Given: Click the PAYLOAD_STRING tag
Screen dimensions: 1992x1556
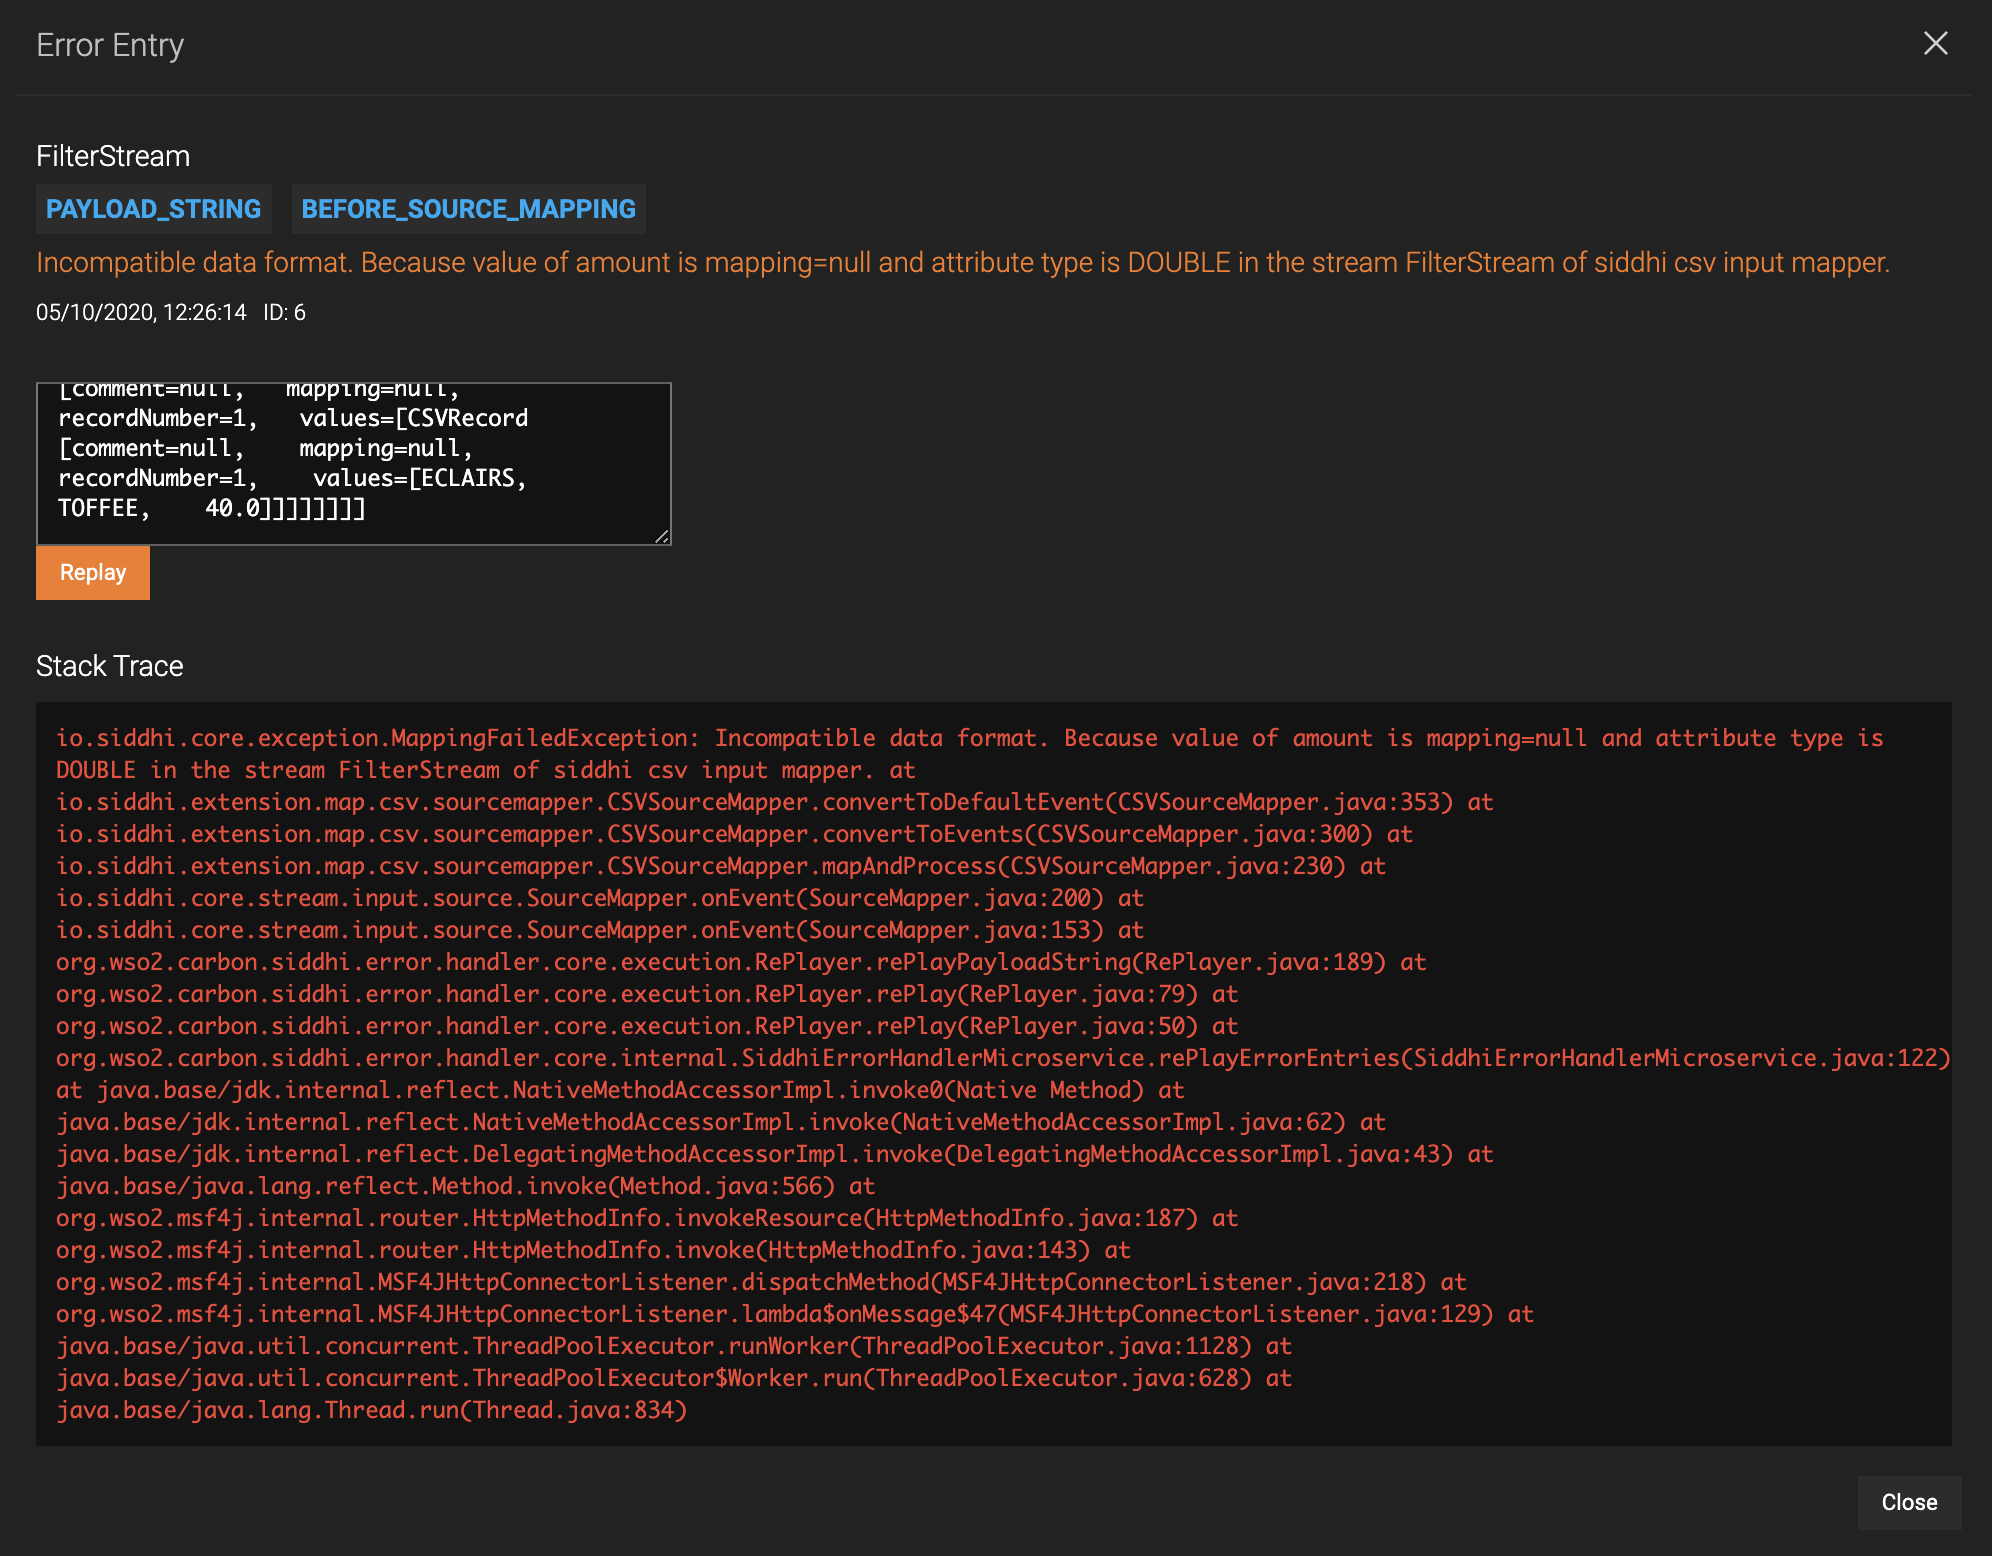Looking at the screenshot, I should tap(153, 208).
